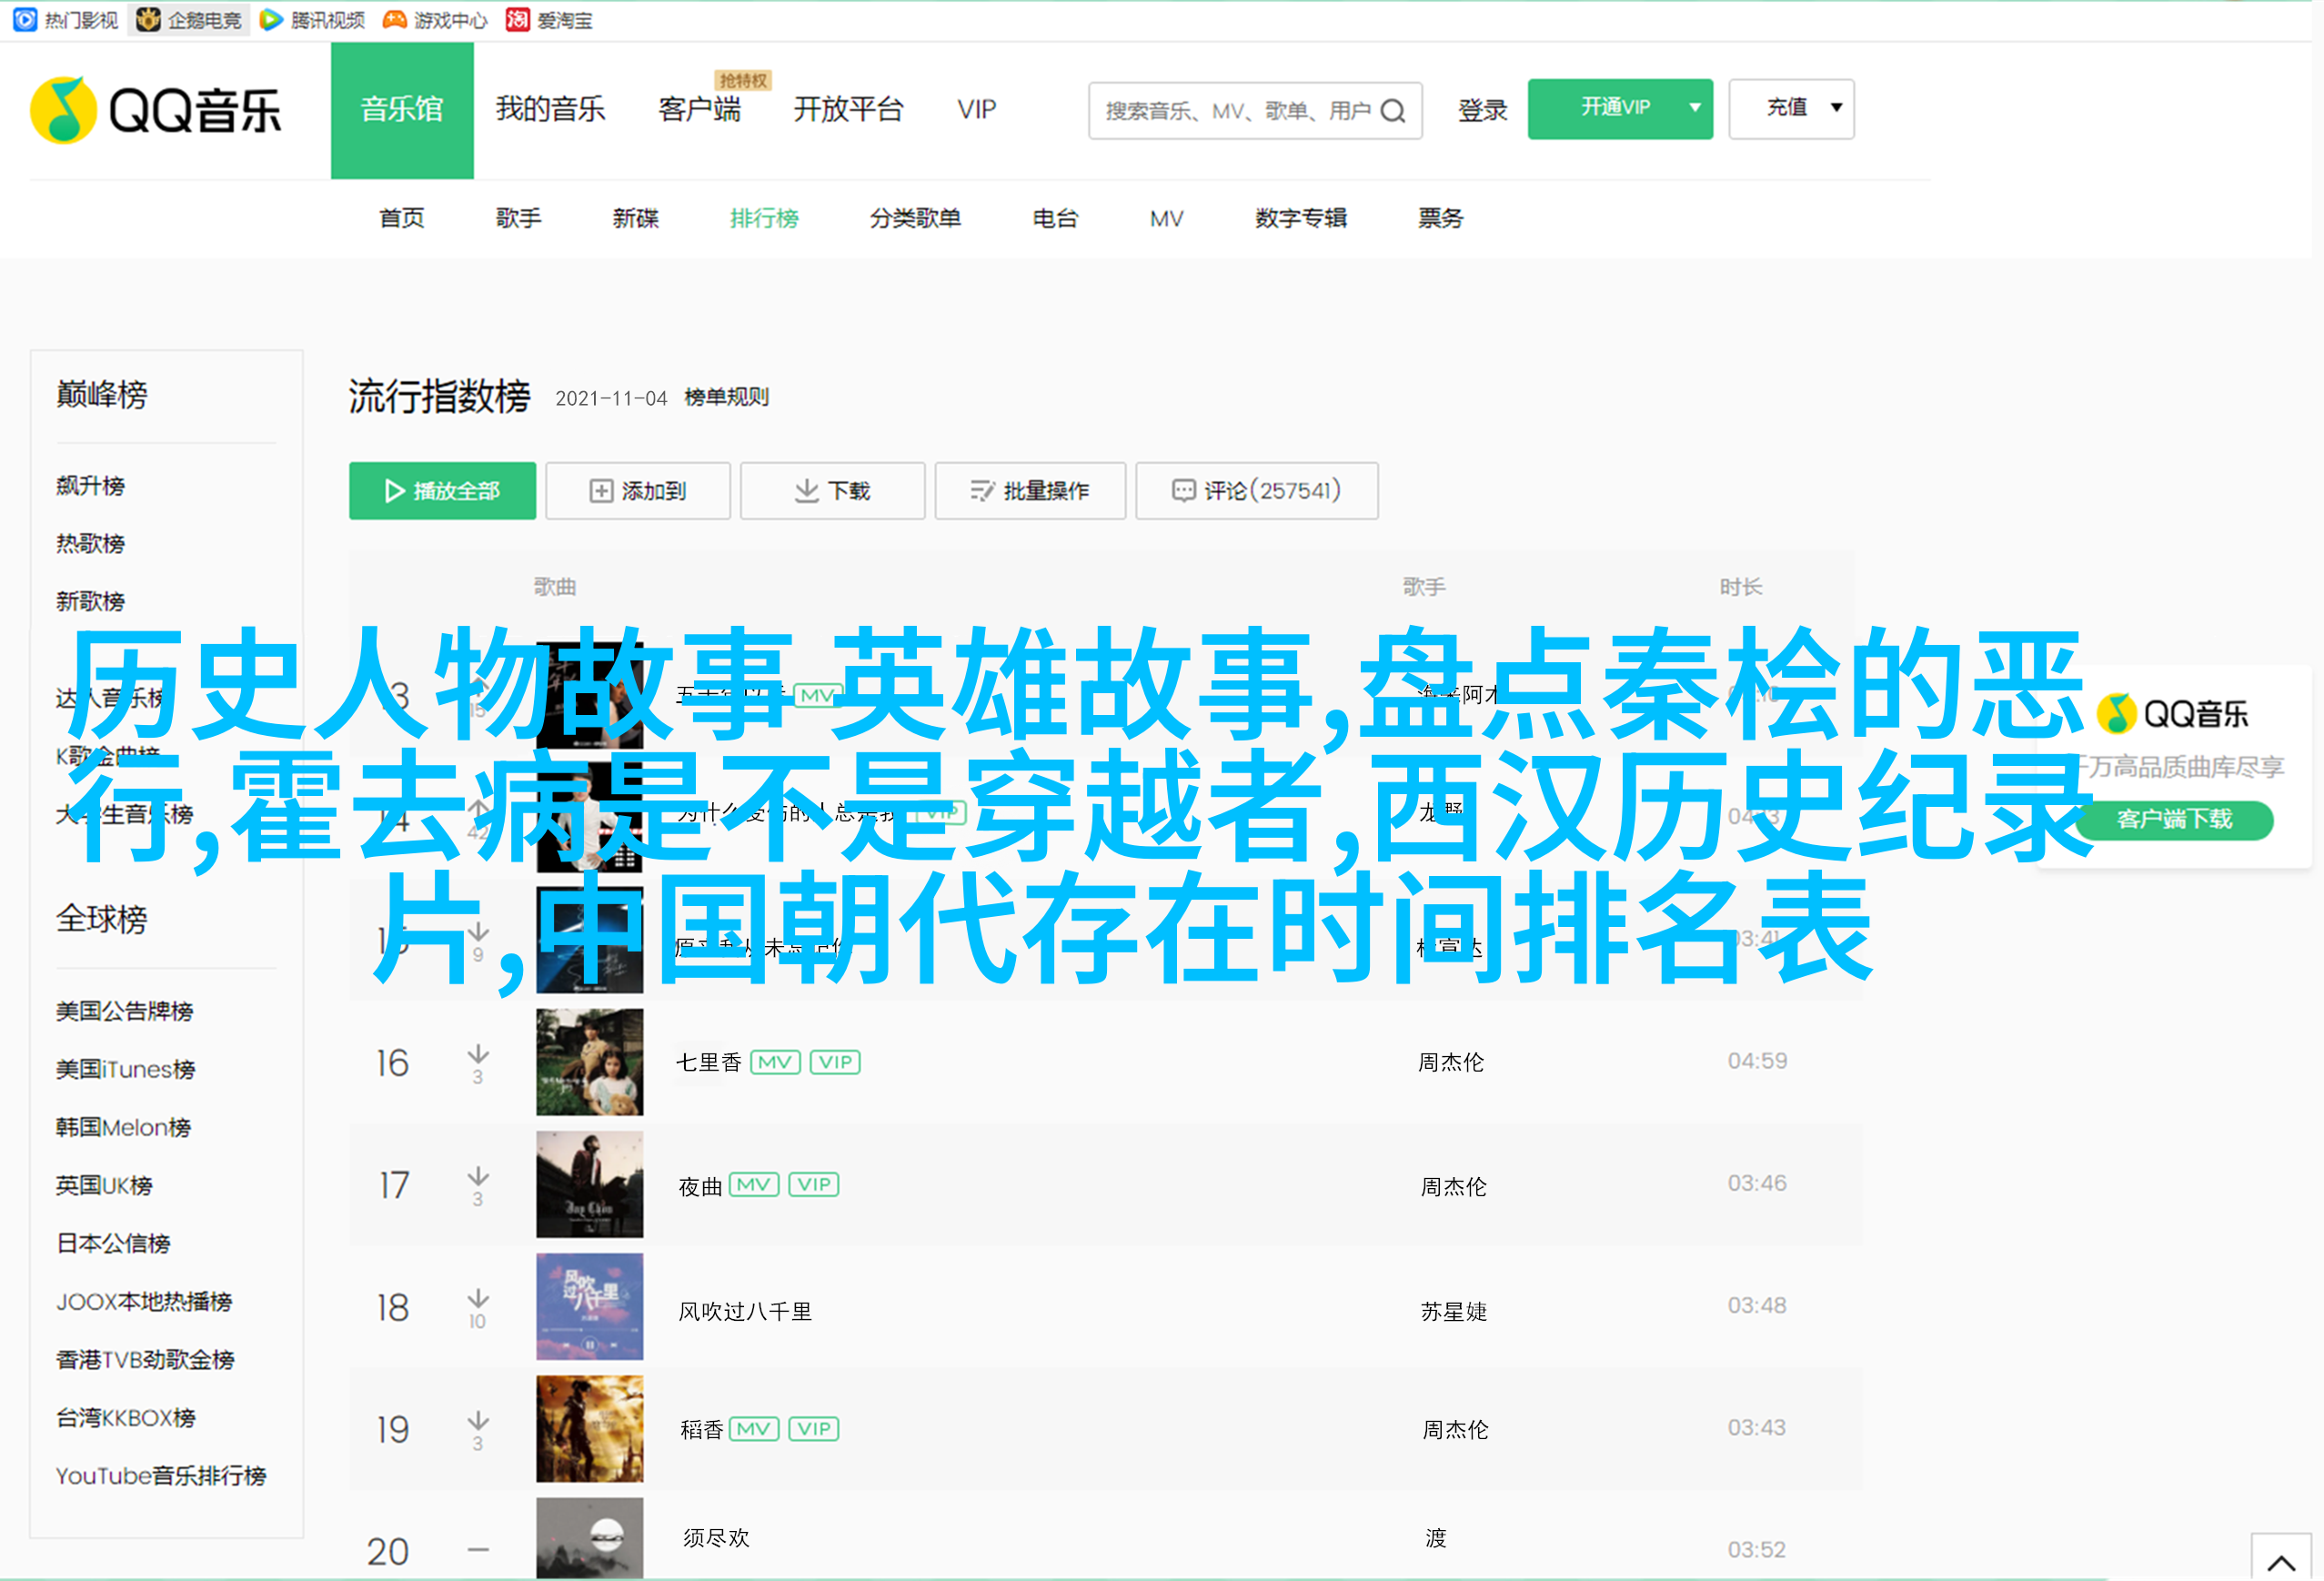Viewport: 2324px width, 1581px height.
Task: Open 开放平台 tab
Action: tap(848, 109)
